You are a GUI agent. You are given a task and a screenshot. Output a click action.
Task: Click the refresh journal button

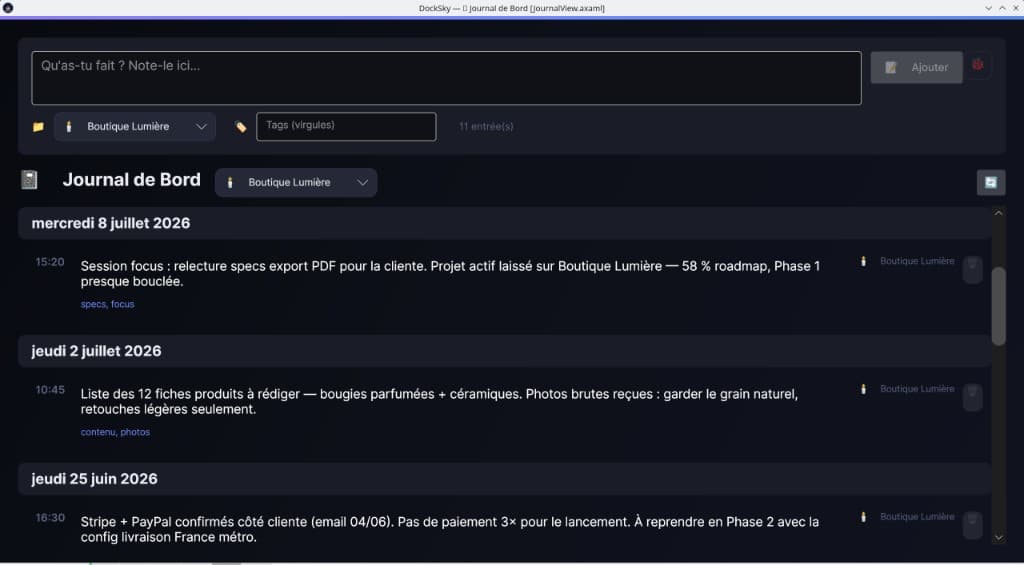tap(991, 182)
